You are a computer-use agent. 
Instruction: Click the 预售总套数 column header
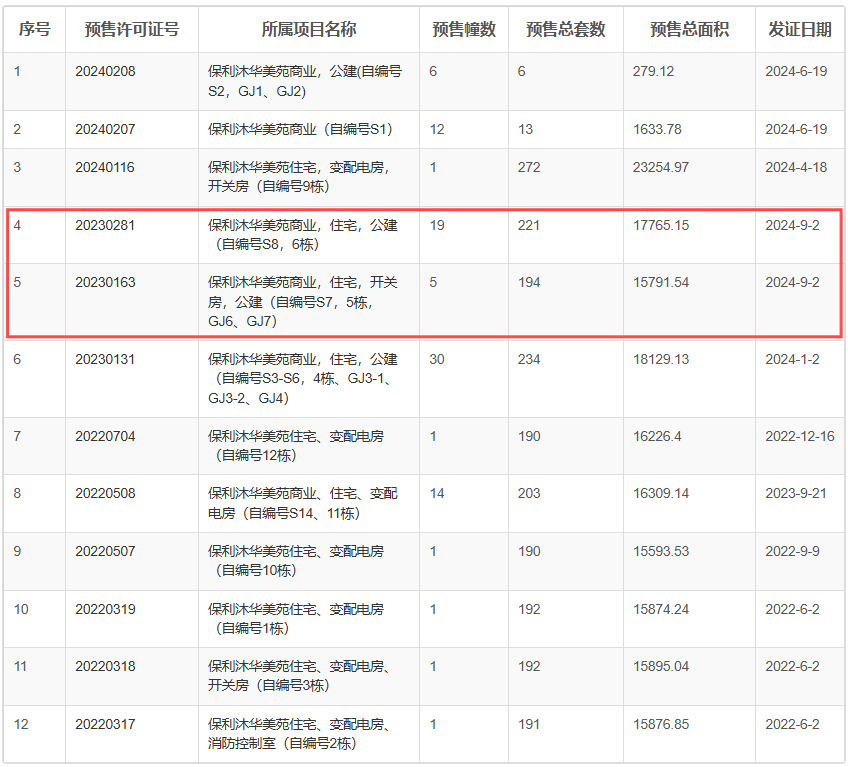point(566,29)
